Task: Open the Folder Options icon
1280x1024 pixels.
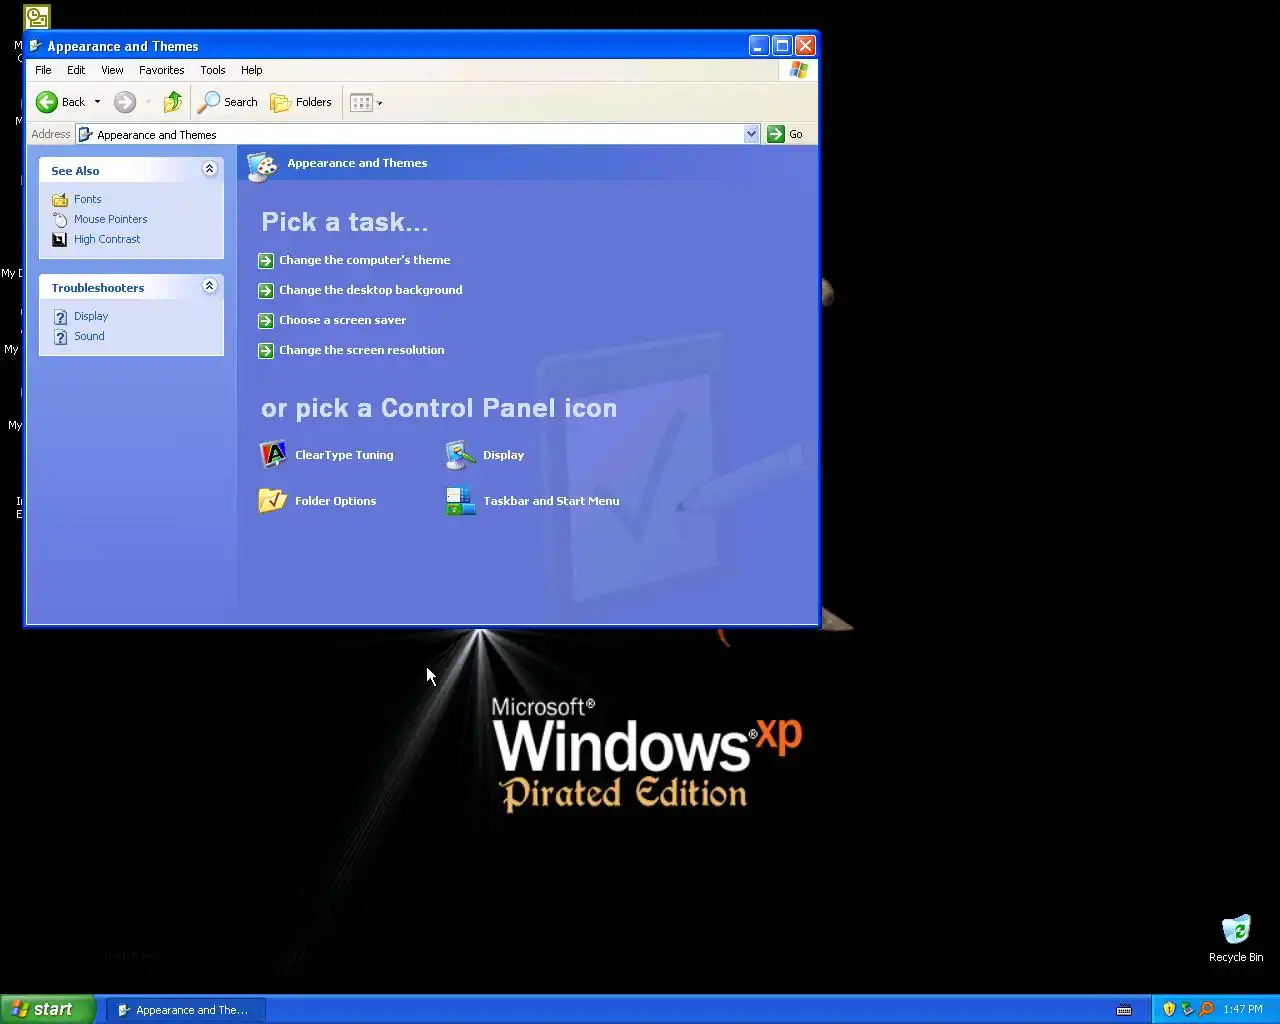Action: tap(317, 501)
